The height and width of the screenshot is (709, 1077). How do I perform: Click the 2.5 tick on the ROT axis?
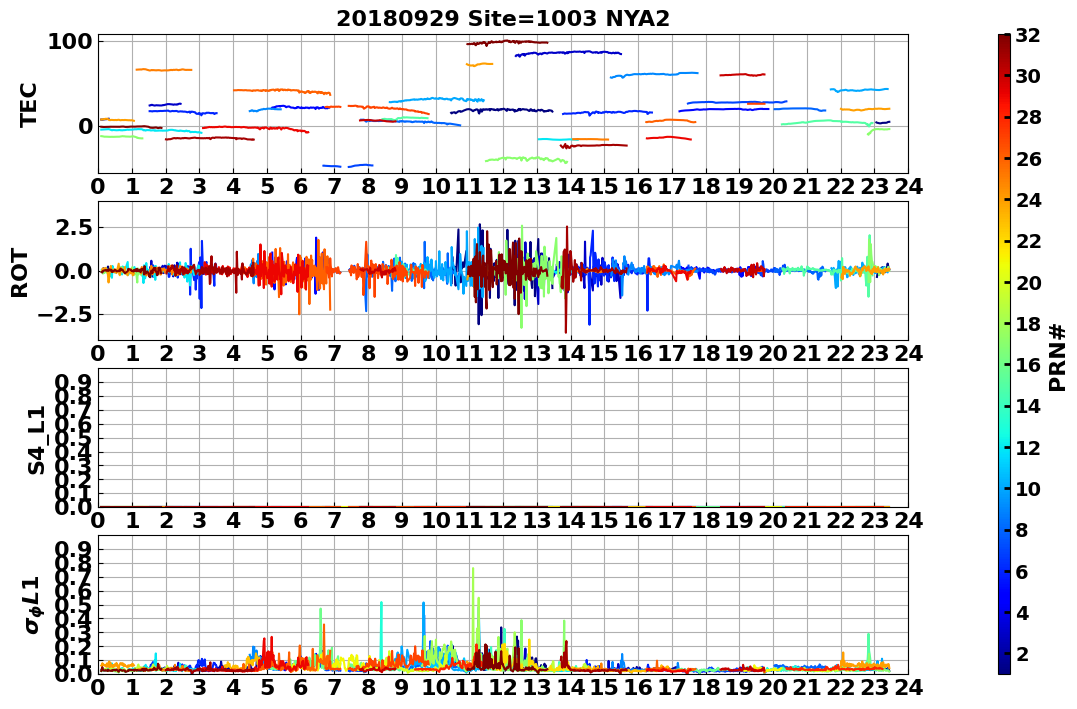[75, 227]
